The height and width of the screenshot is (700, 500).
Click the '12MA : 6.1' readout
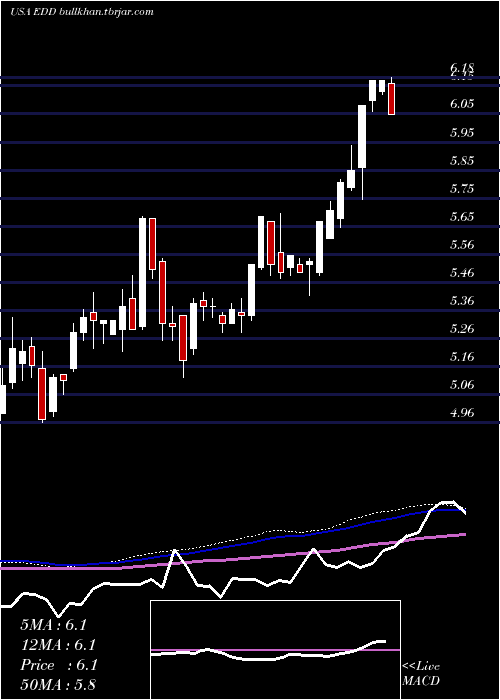click(58, 645)
